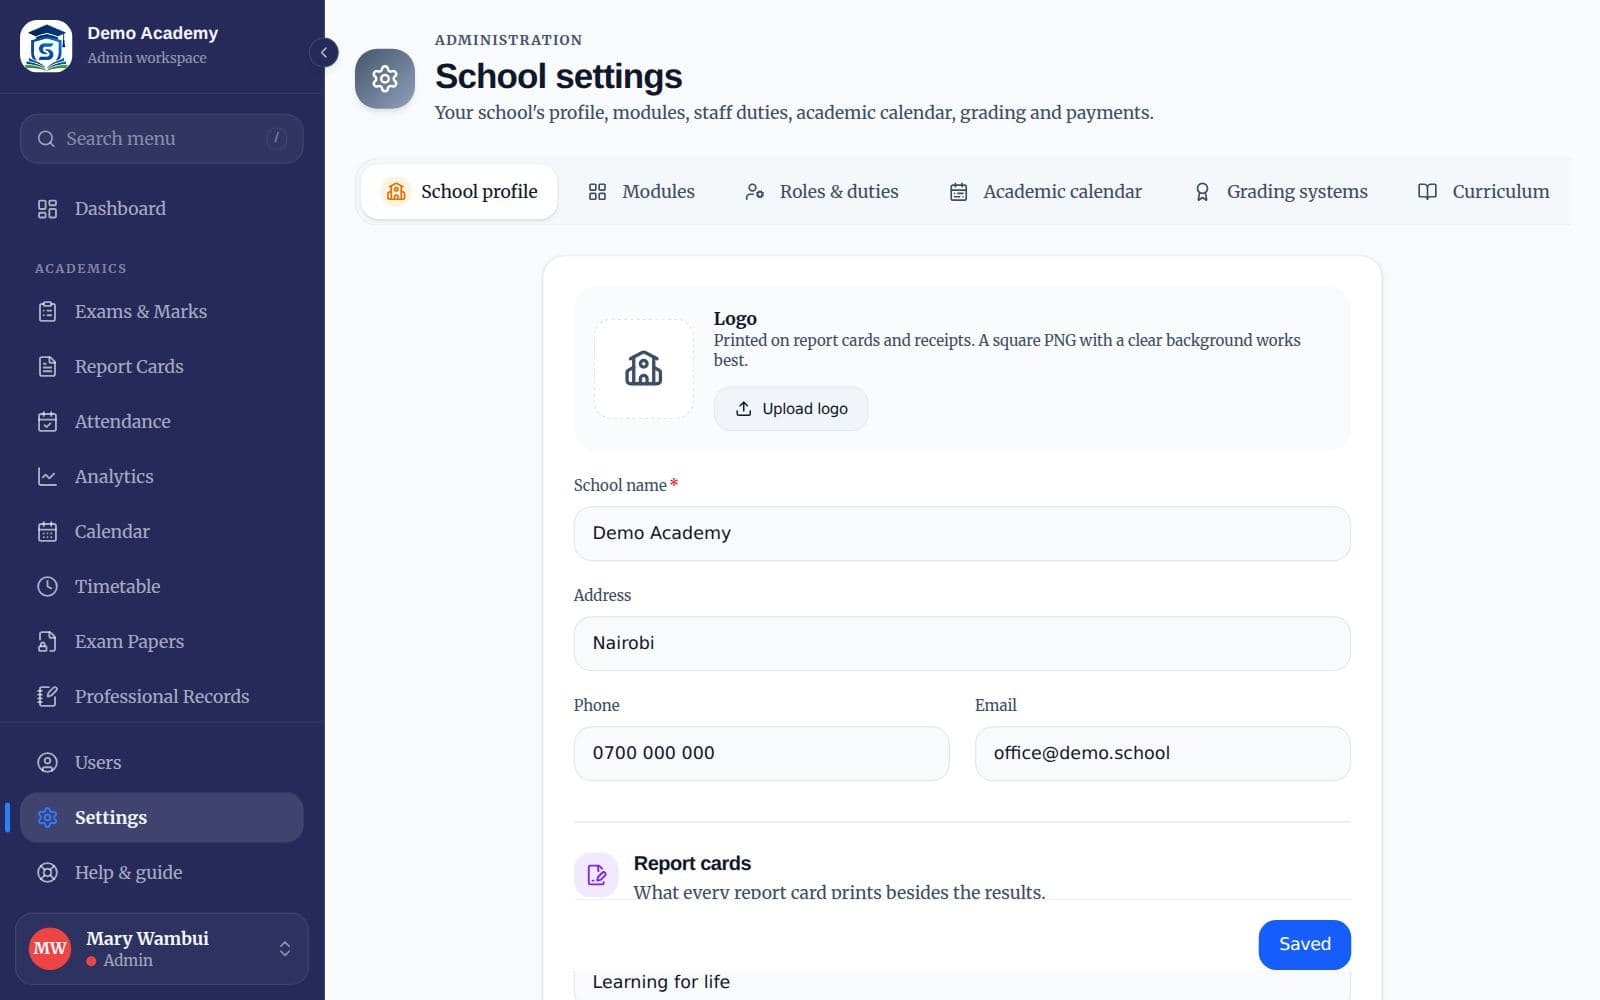The height and width of the screenshot is (1000, 1600).
Task: Click the Timetable clock icon
Action: 47,587
